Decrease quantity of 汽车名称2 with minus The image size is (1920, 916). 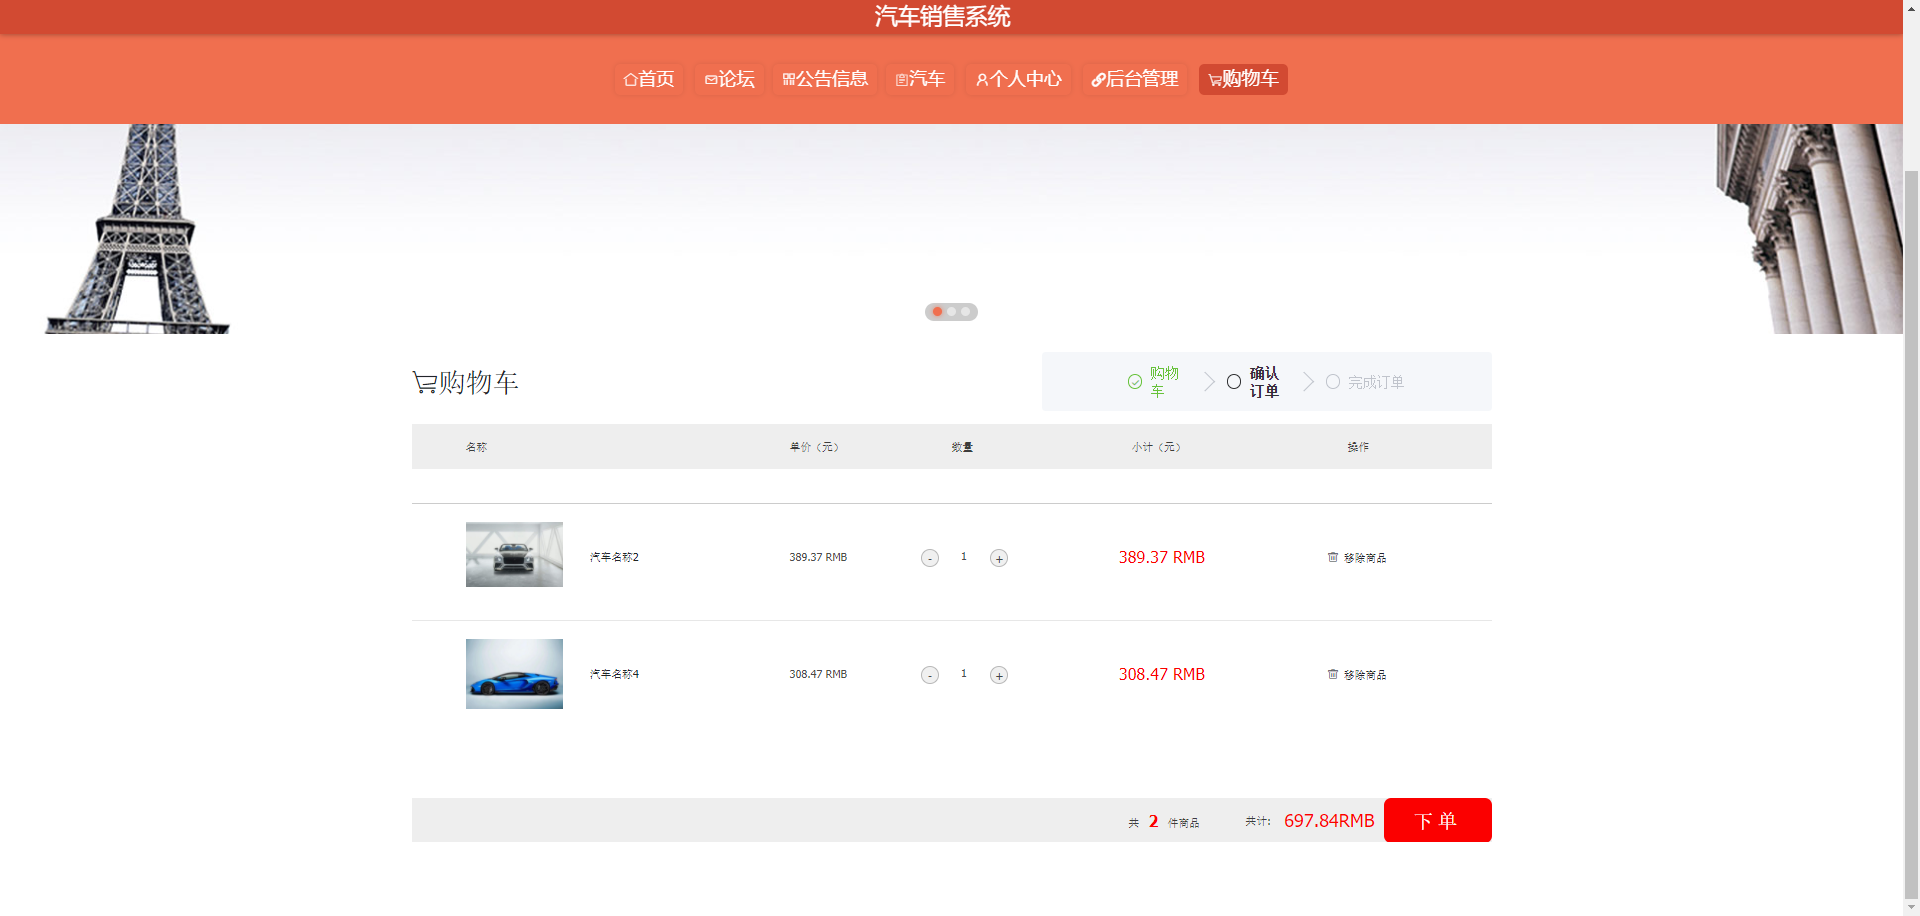pos(929,558)
